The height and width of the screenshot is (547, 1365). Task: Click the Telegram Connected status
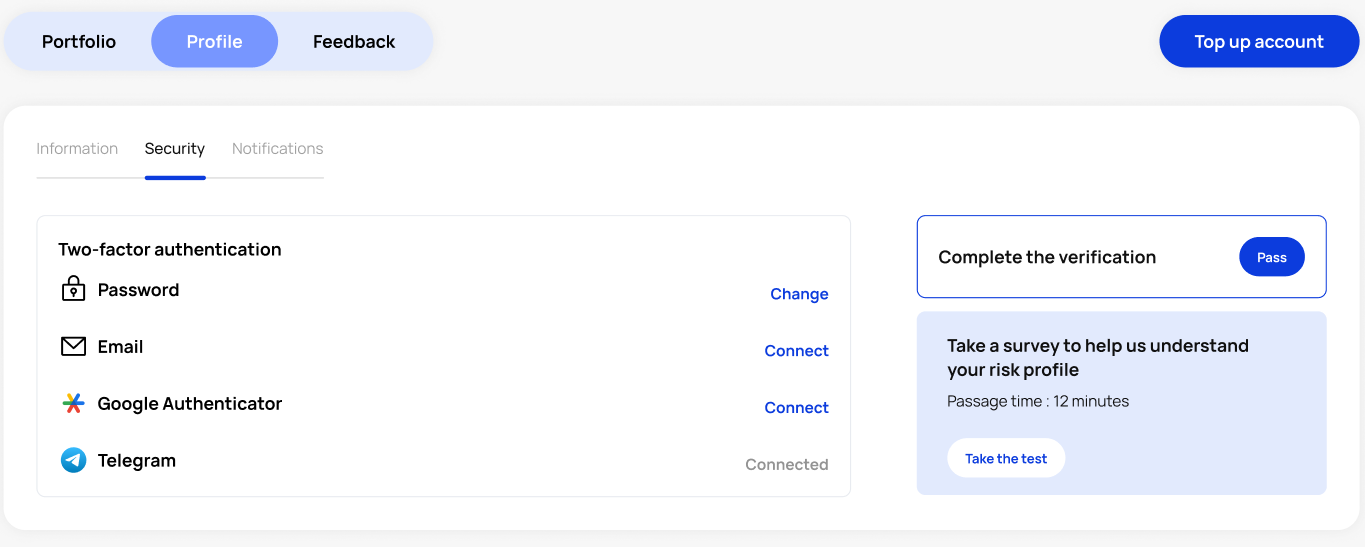coord(786,465)
